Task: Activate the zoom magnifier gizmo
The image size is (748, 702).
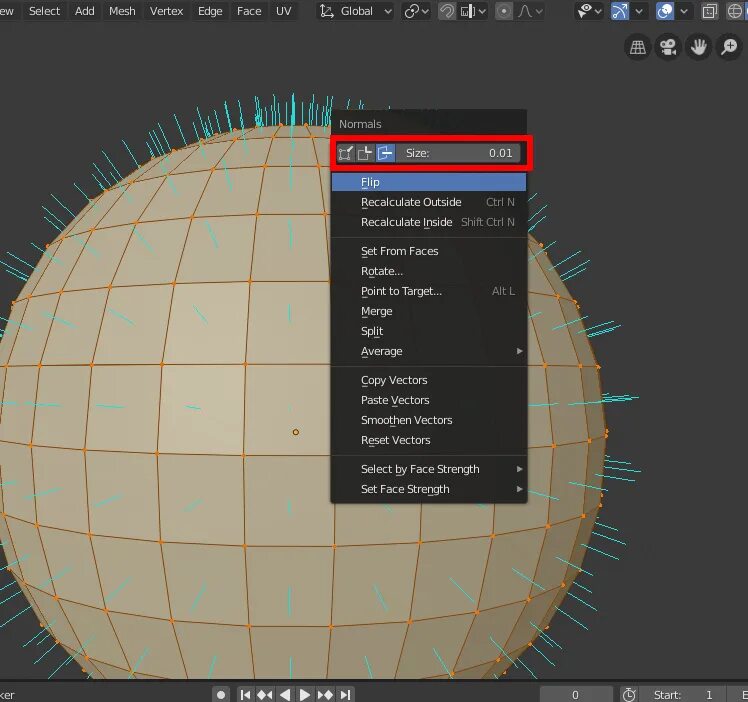Action: coord(729,47)
